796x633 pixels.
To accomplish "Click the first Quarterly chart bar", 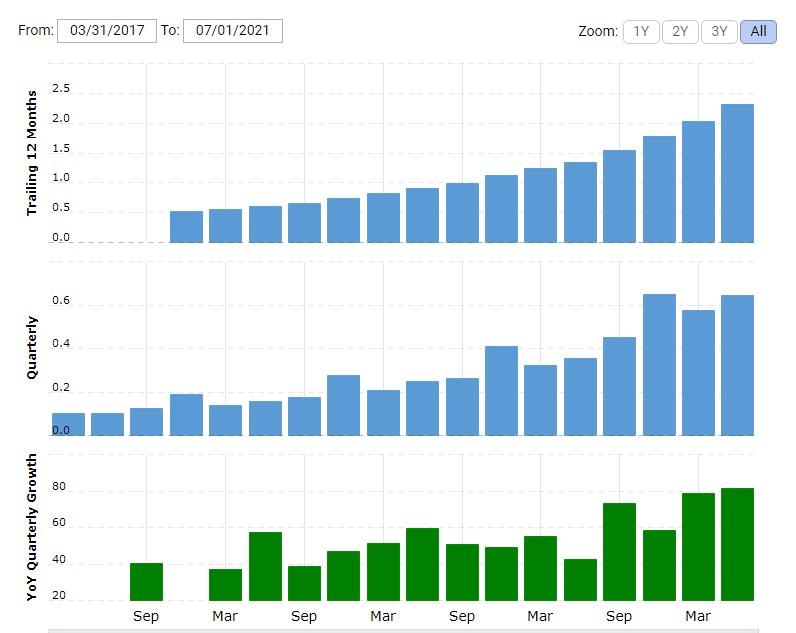I will pyautogui.click(x=69, y=424).
